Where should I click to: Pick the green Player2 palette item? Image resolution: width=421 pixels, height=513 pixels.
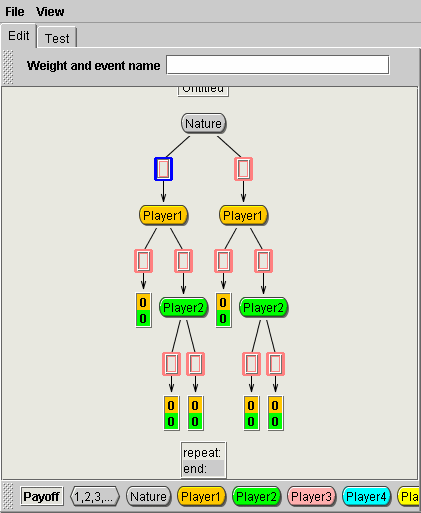pyautogui.click(x=256, y=496)
